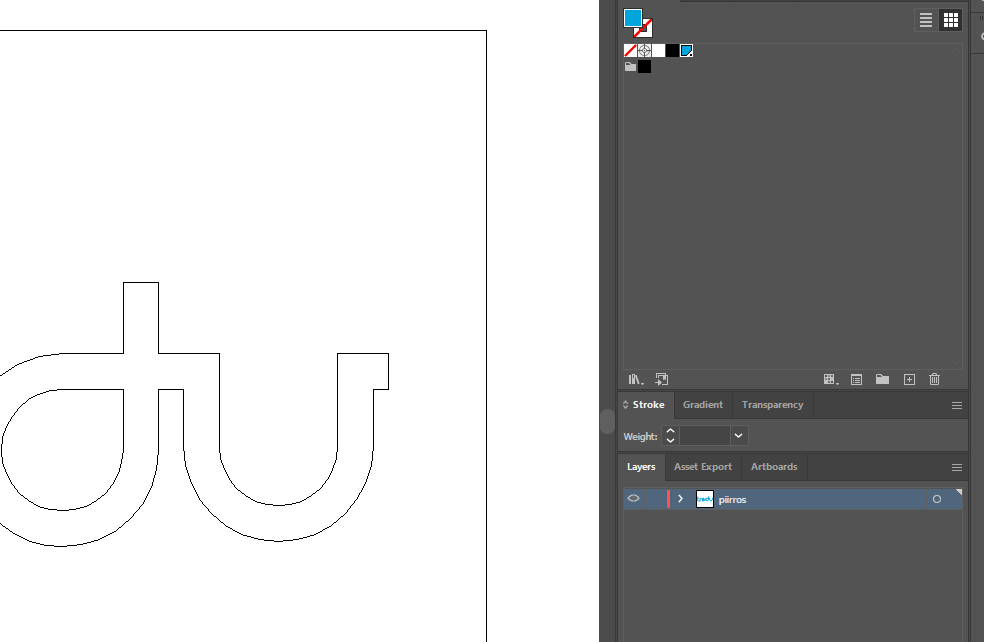The image size is (984, 642).
Task: Create a New Color Group
Action: click(882, 379)
